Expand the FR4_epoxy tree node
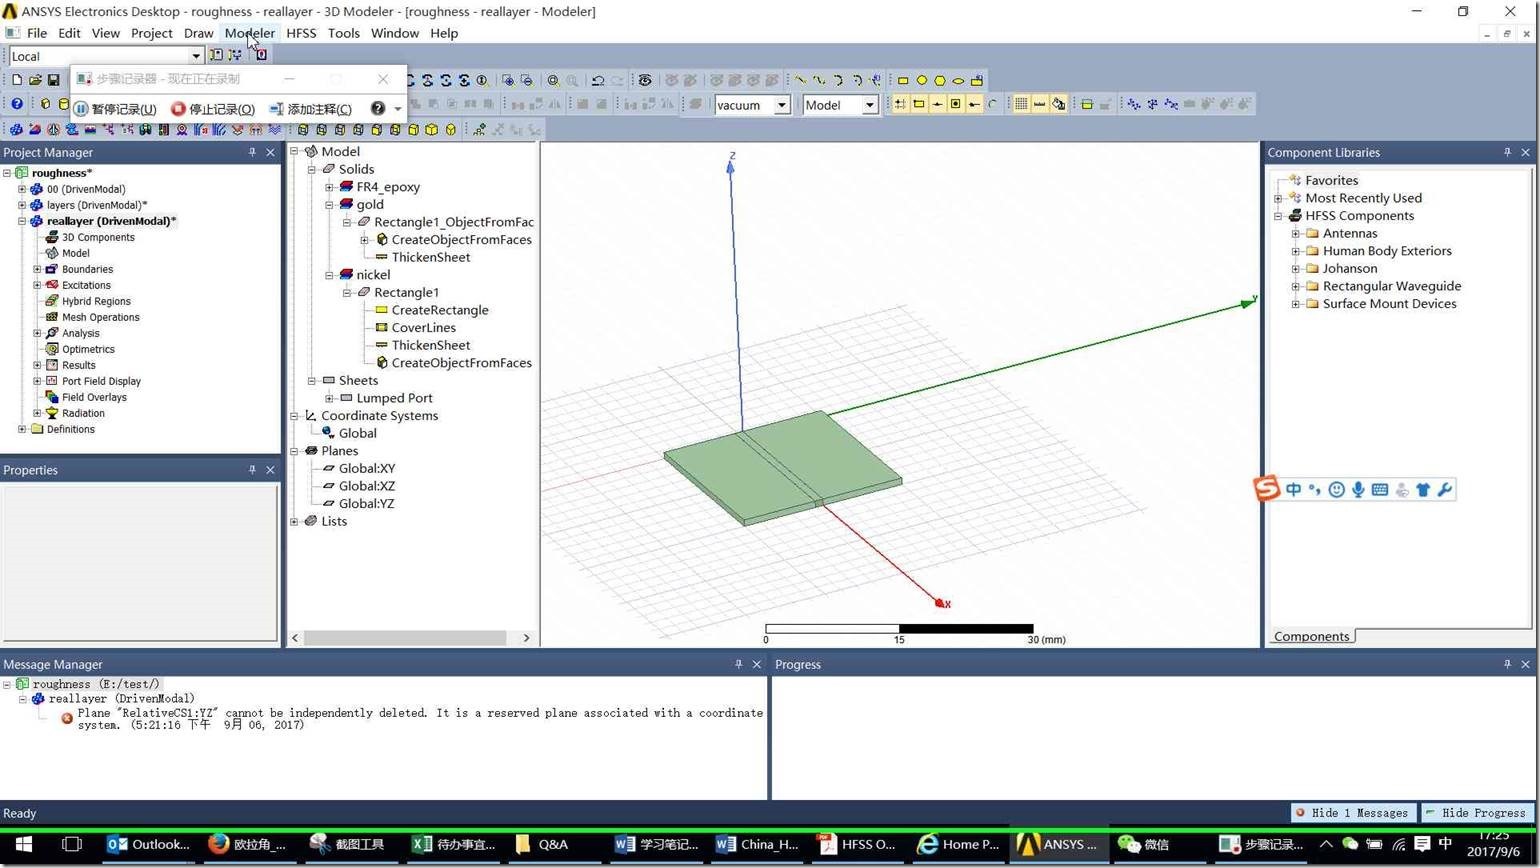 329,187
